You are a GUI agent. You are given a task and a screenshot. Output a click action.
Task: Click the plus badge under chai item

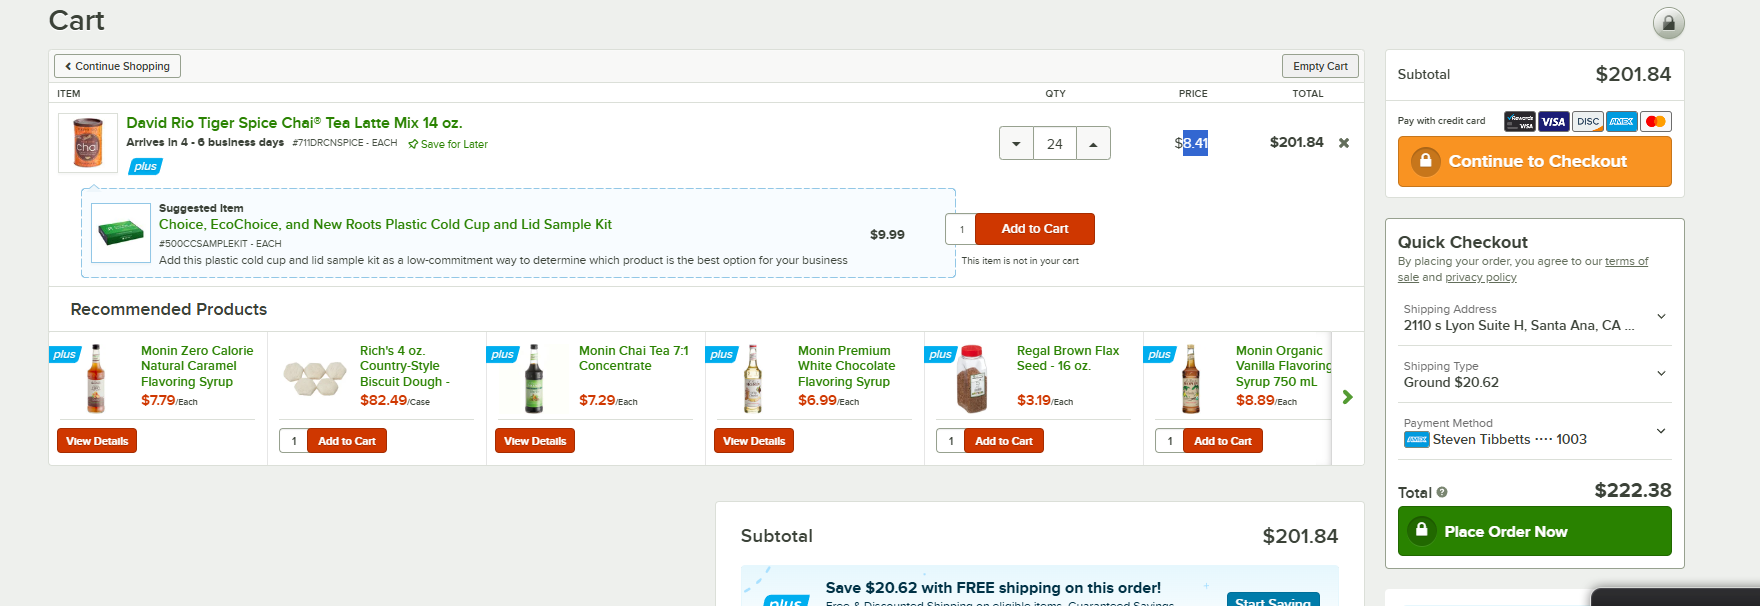[x=145, y=166]
